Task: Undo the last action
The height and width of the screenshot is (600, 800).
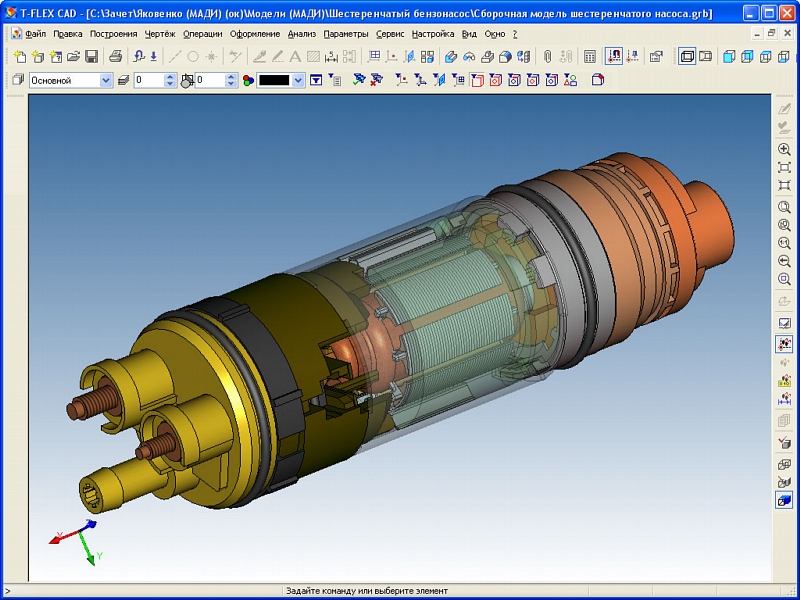Action: (138, 56)
